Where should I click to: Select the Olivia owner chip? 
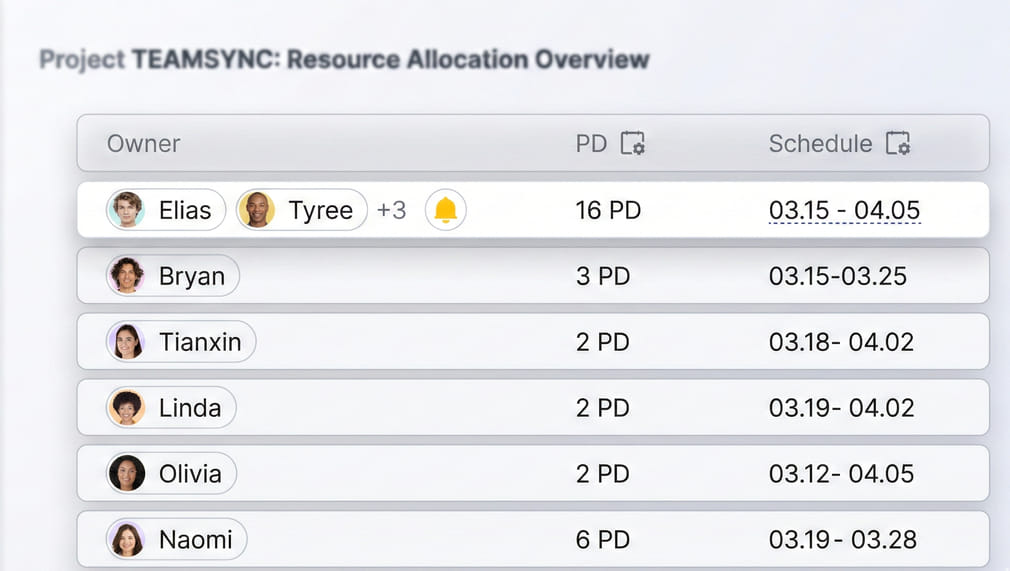coord(171,474)
